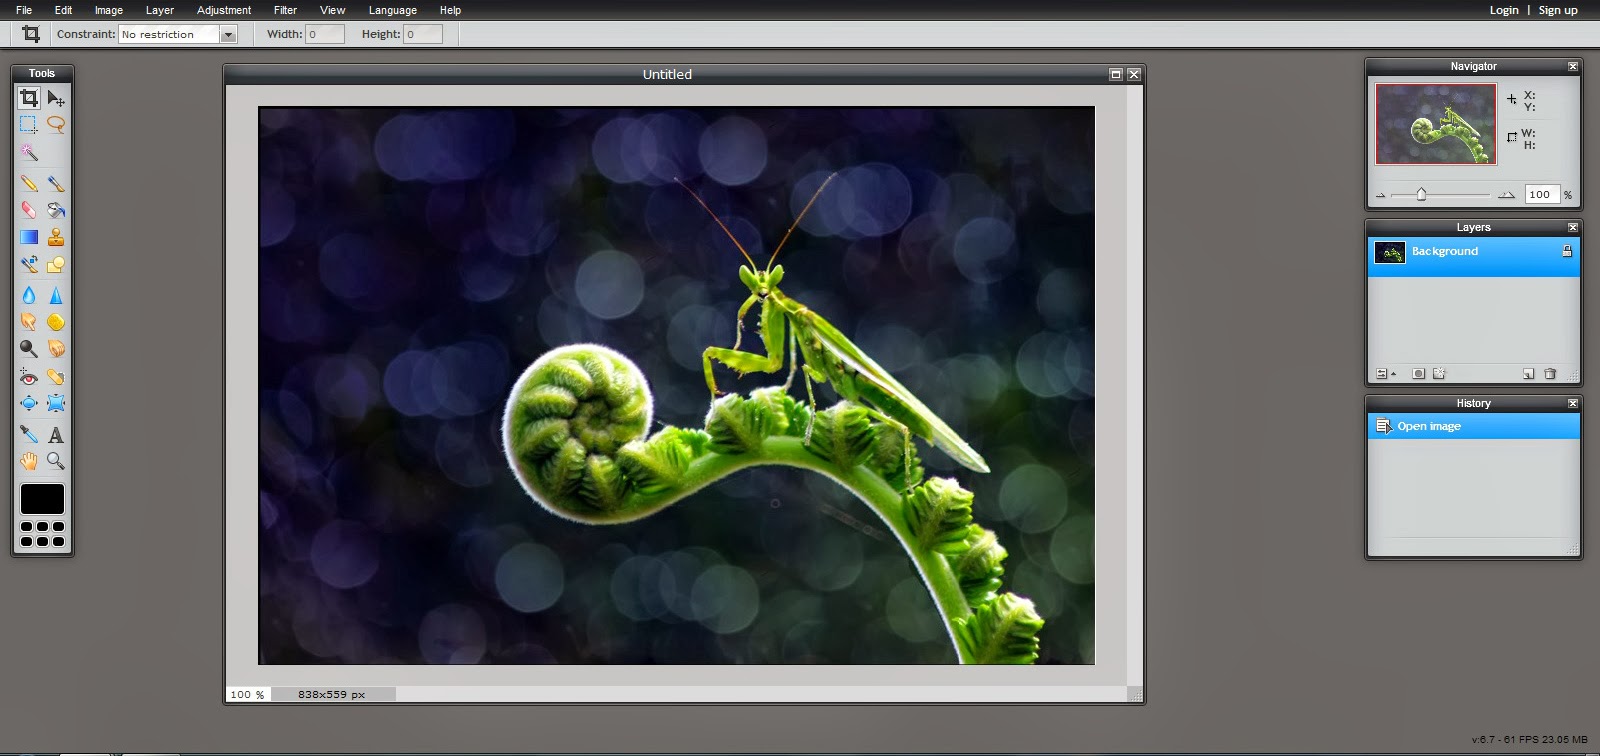The image size is (1600, 756).
Task: Add a layer mask
Action: point(1418,374)
